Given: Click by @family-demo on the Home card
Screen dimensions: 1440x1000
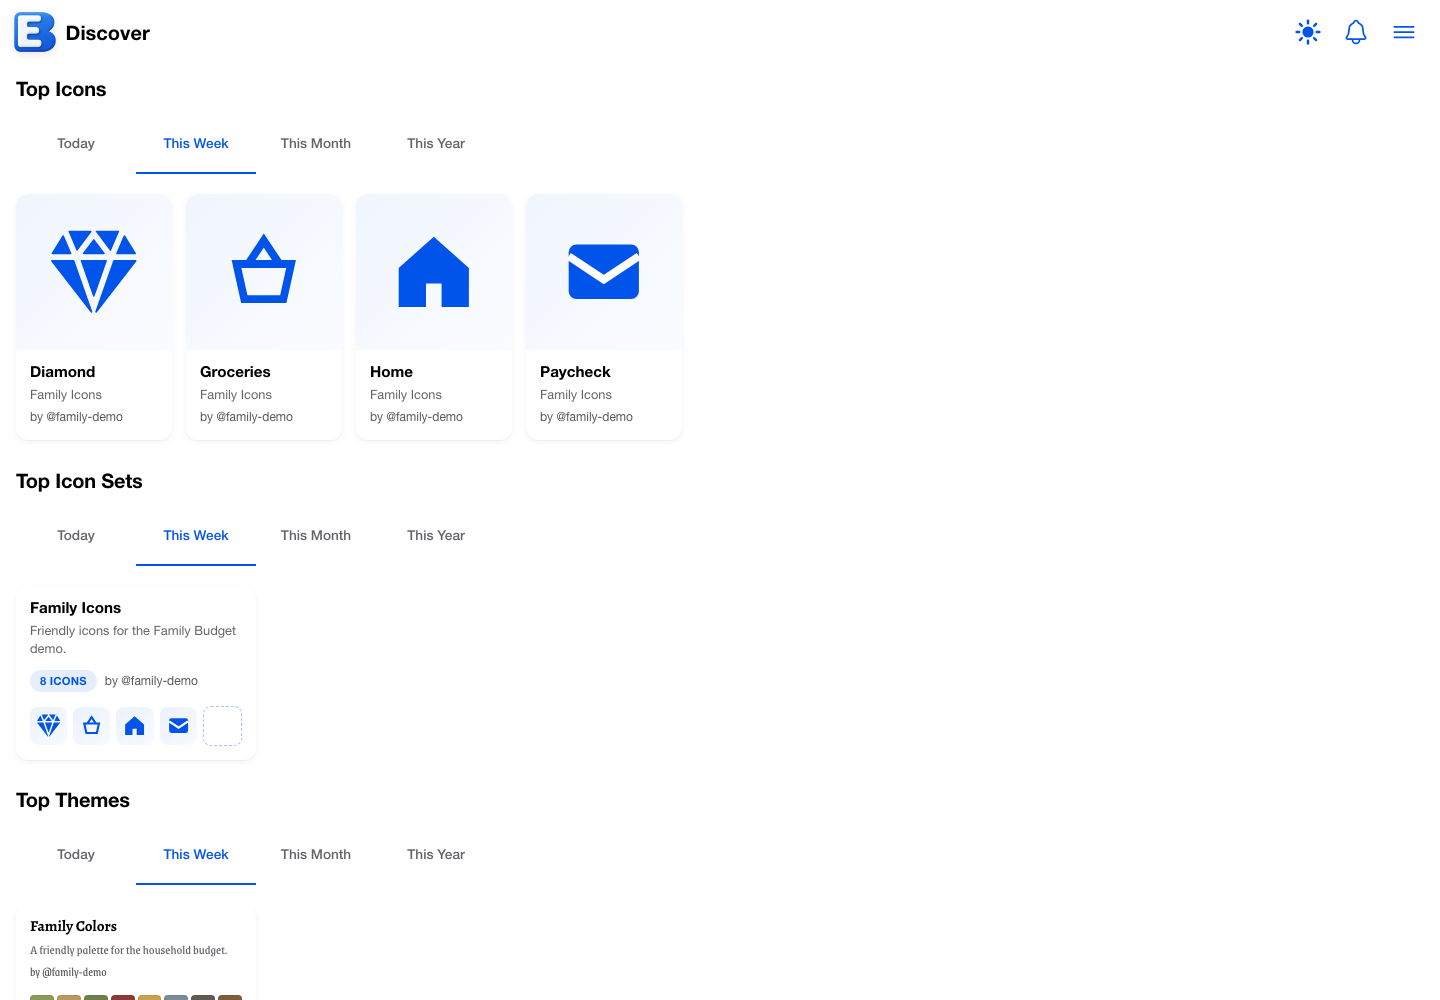Looking at the screenshot, I should pyautogui.click(x=416, y=417).
